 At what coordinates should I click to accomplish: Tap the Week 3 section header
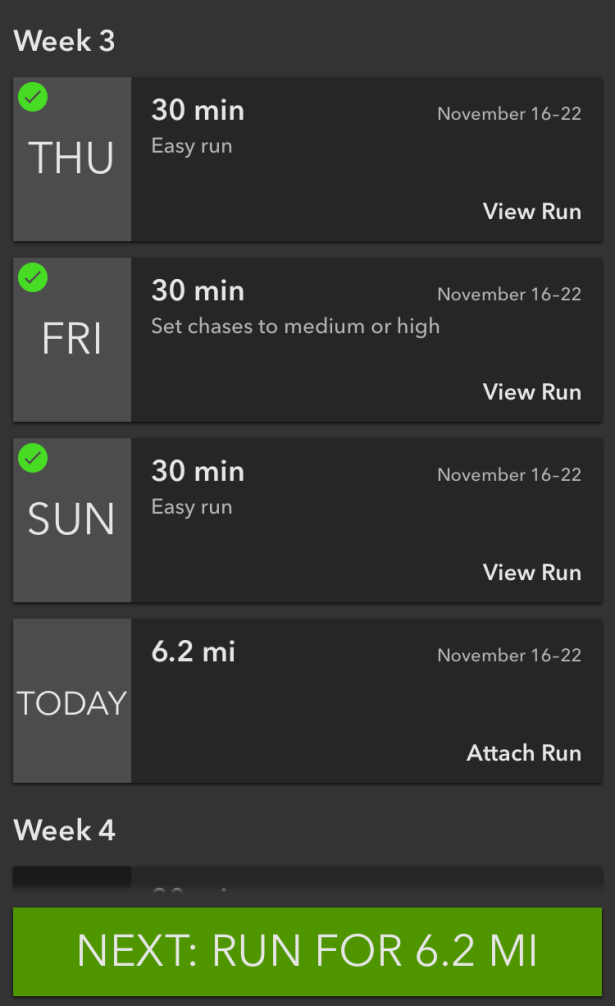point(64,42)
